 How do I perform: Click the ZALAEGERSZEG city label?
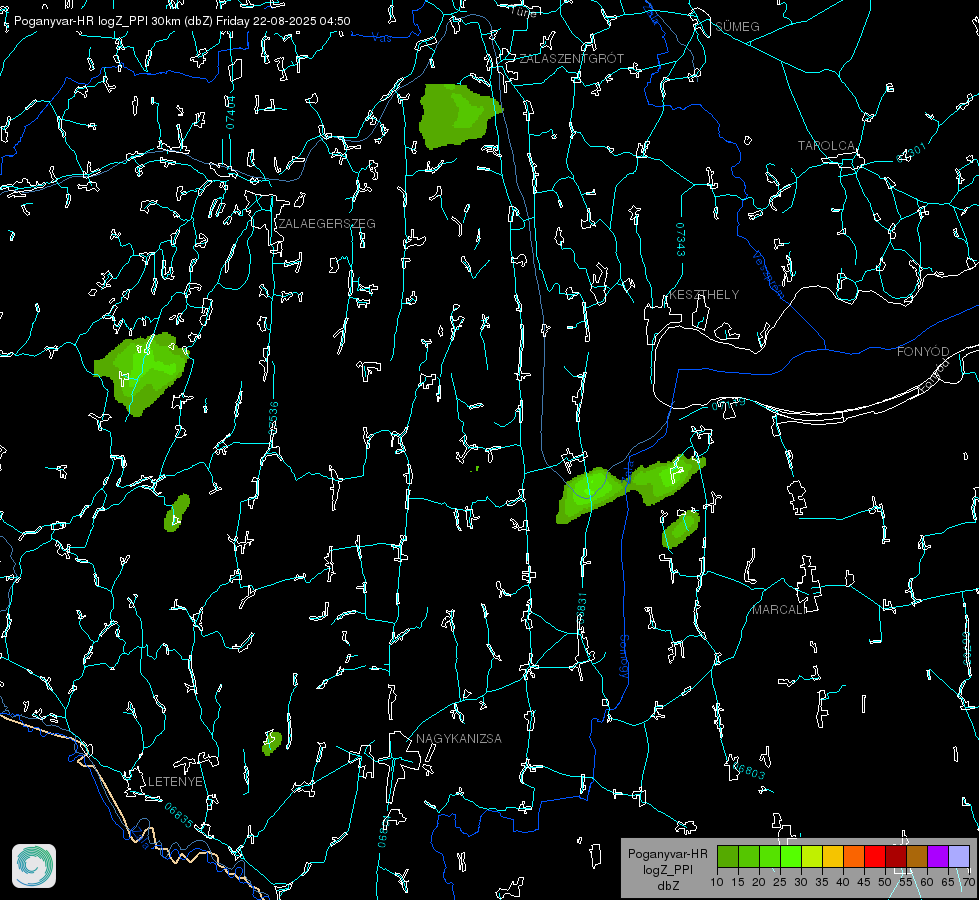click(327, 224)
